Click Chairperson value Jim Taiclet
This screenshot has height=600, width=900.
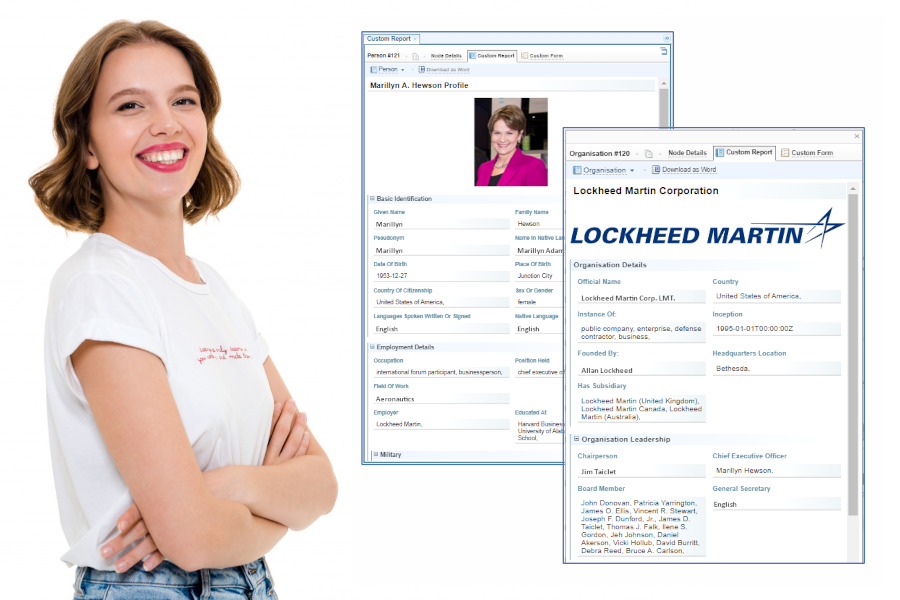point(642,471)
